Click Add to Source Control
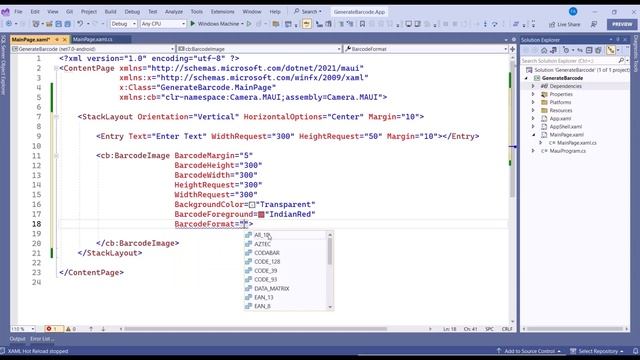640x360 pixels. click(529, 351)
